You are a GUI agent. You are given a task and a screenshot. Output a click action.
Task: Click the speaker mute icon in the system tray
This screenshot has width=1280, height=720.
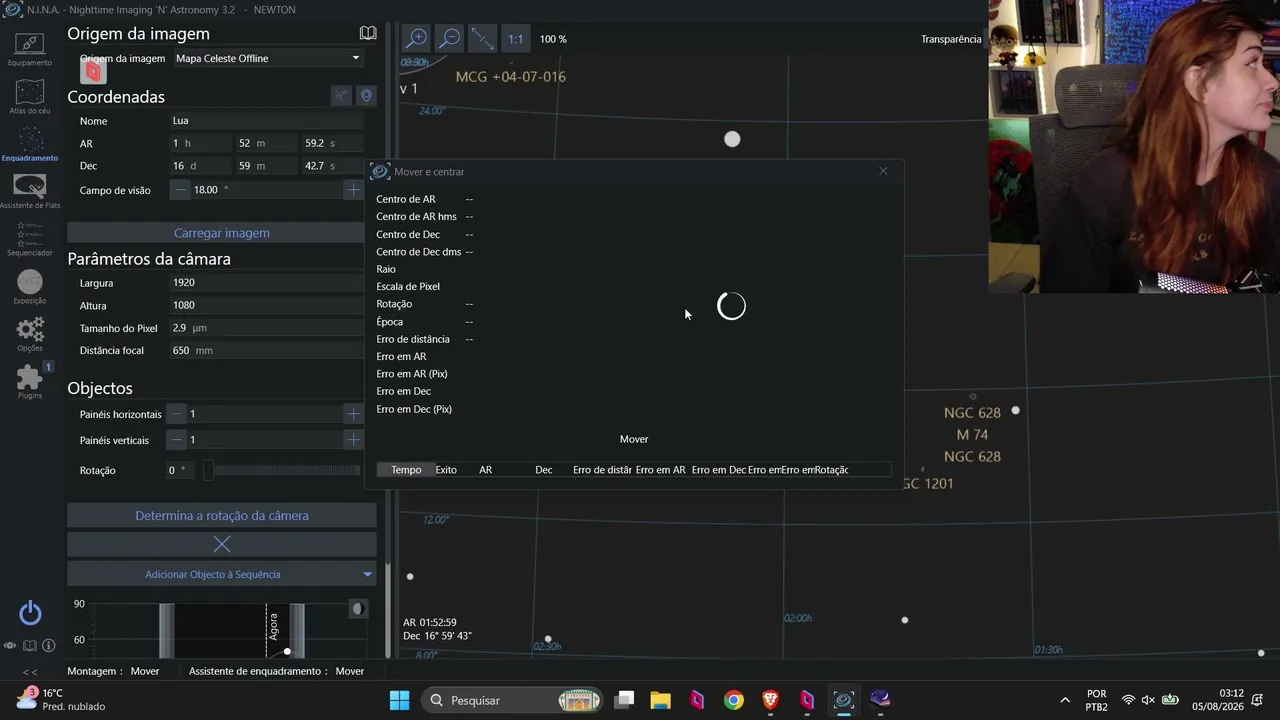pos(1148,700)
